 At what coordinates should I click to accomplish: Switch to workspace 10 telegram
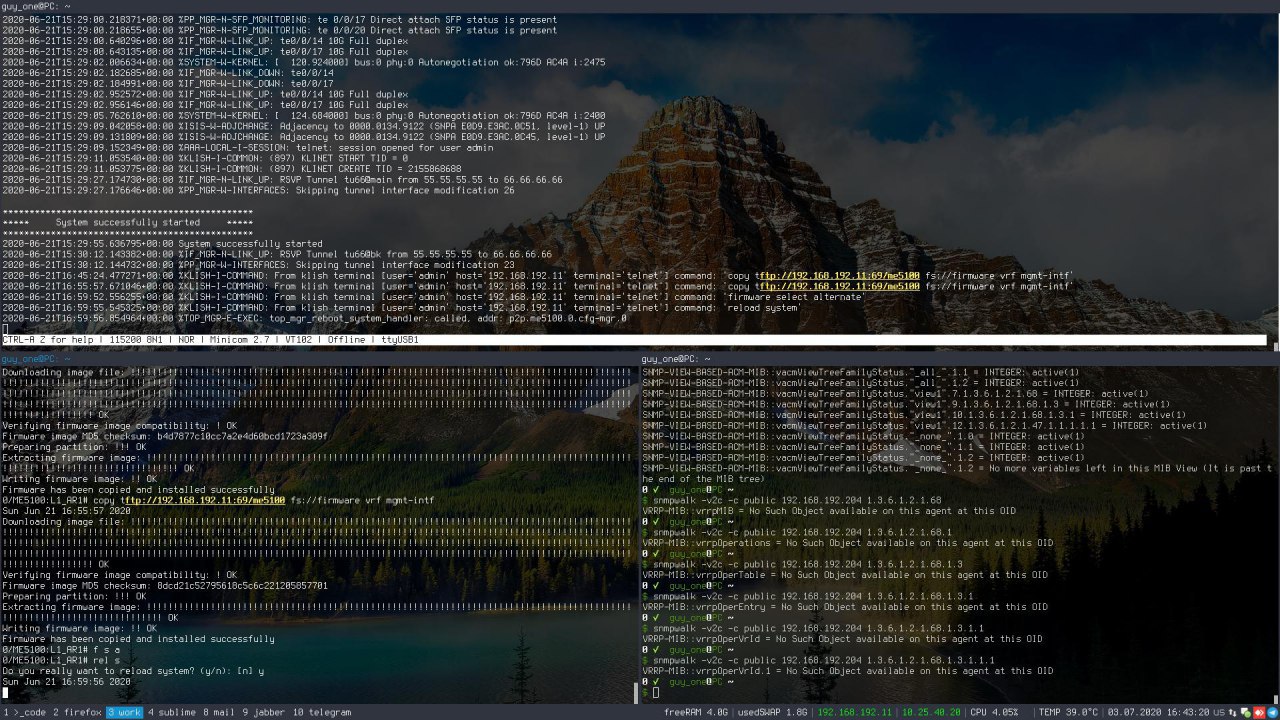321,712
